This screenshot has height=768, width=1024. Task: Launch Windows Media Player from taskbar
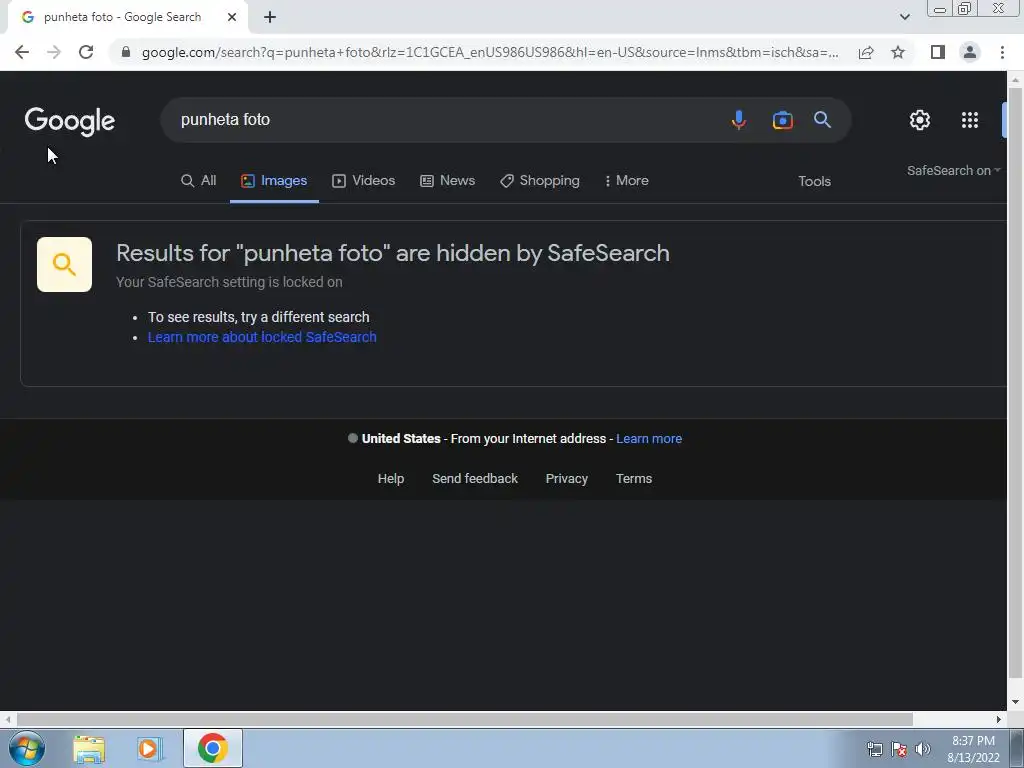[149, 748]
